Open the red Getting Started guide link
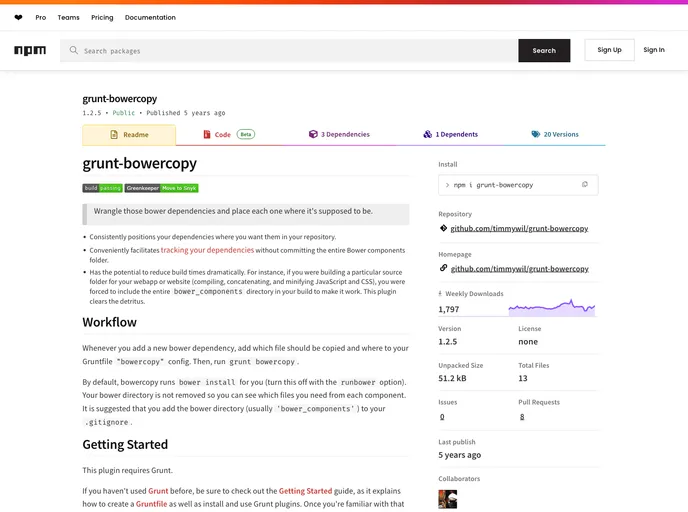The image size is (688, 512). 305,491
